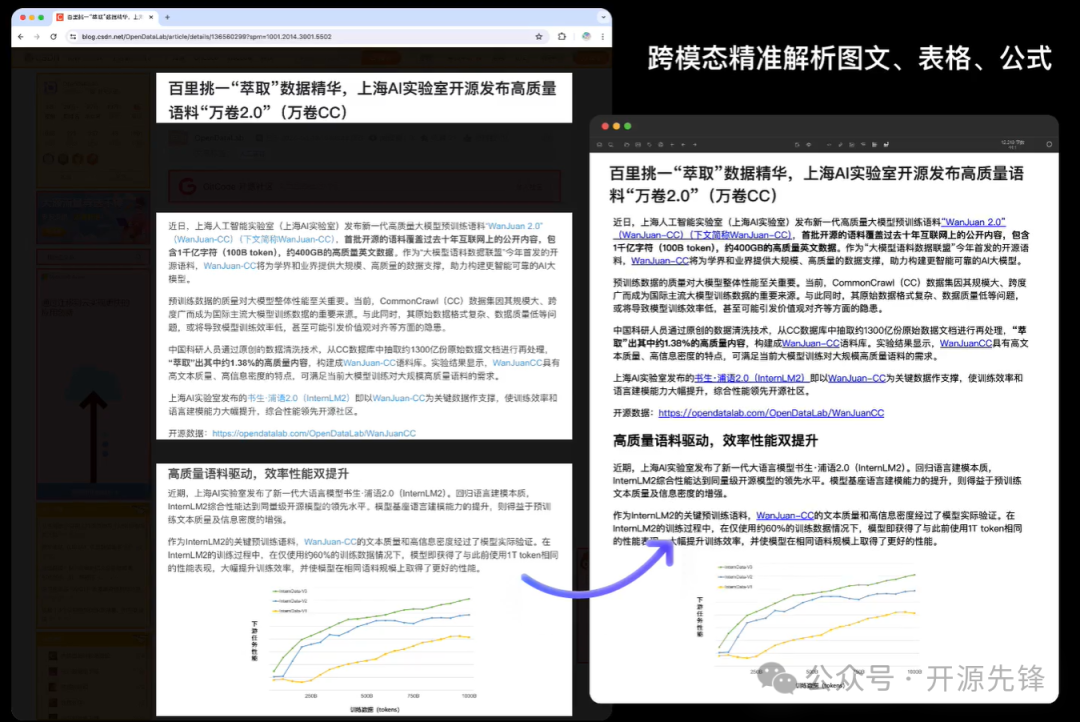
Task: Open the 书生·浦语2.0 (InternLM2) link in the editor window
Action: 751,378
